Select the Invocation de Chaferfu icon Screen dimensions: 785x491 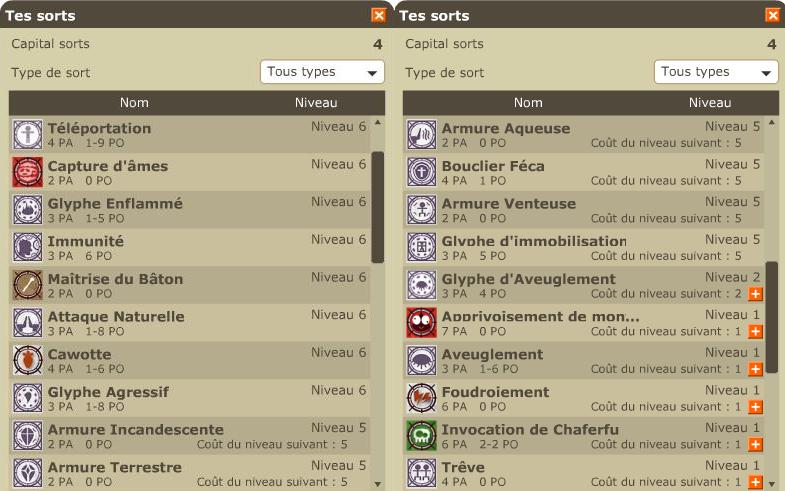(x=422, y=435)
